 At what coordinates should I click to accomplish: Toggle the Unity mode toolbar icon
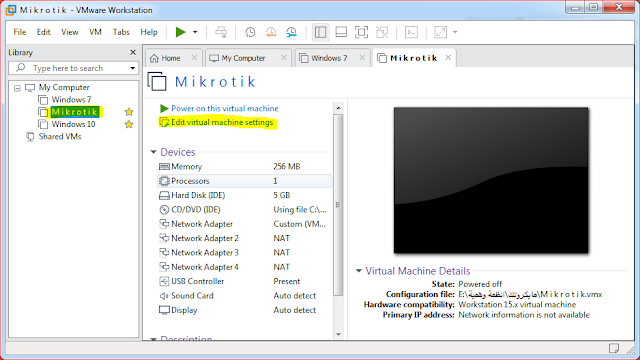point(382,32)
